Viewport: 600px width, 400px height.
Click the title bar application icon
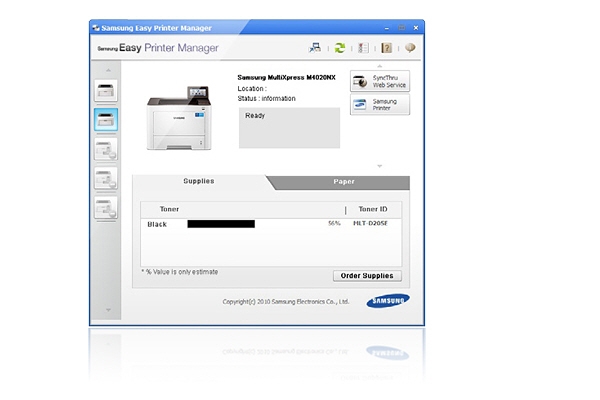tap(96, 28)
